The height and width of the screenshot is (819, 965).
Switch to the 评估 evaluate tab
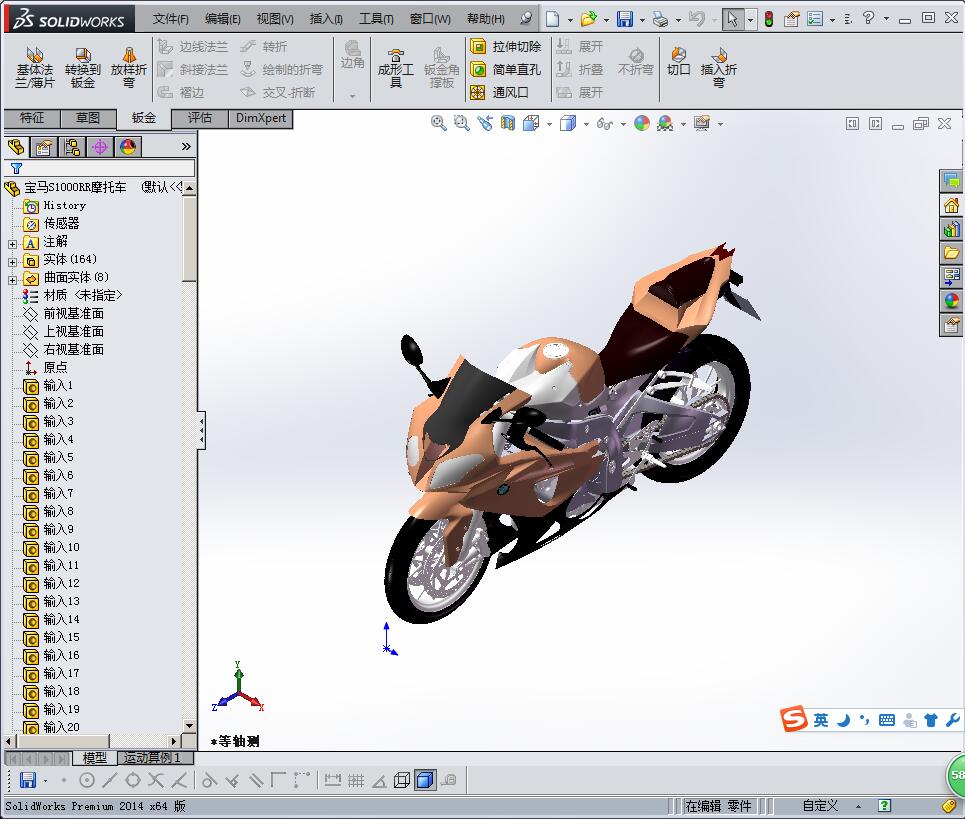click(x=199, y=118)
